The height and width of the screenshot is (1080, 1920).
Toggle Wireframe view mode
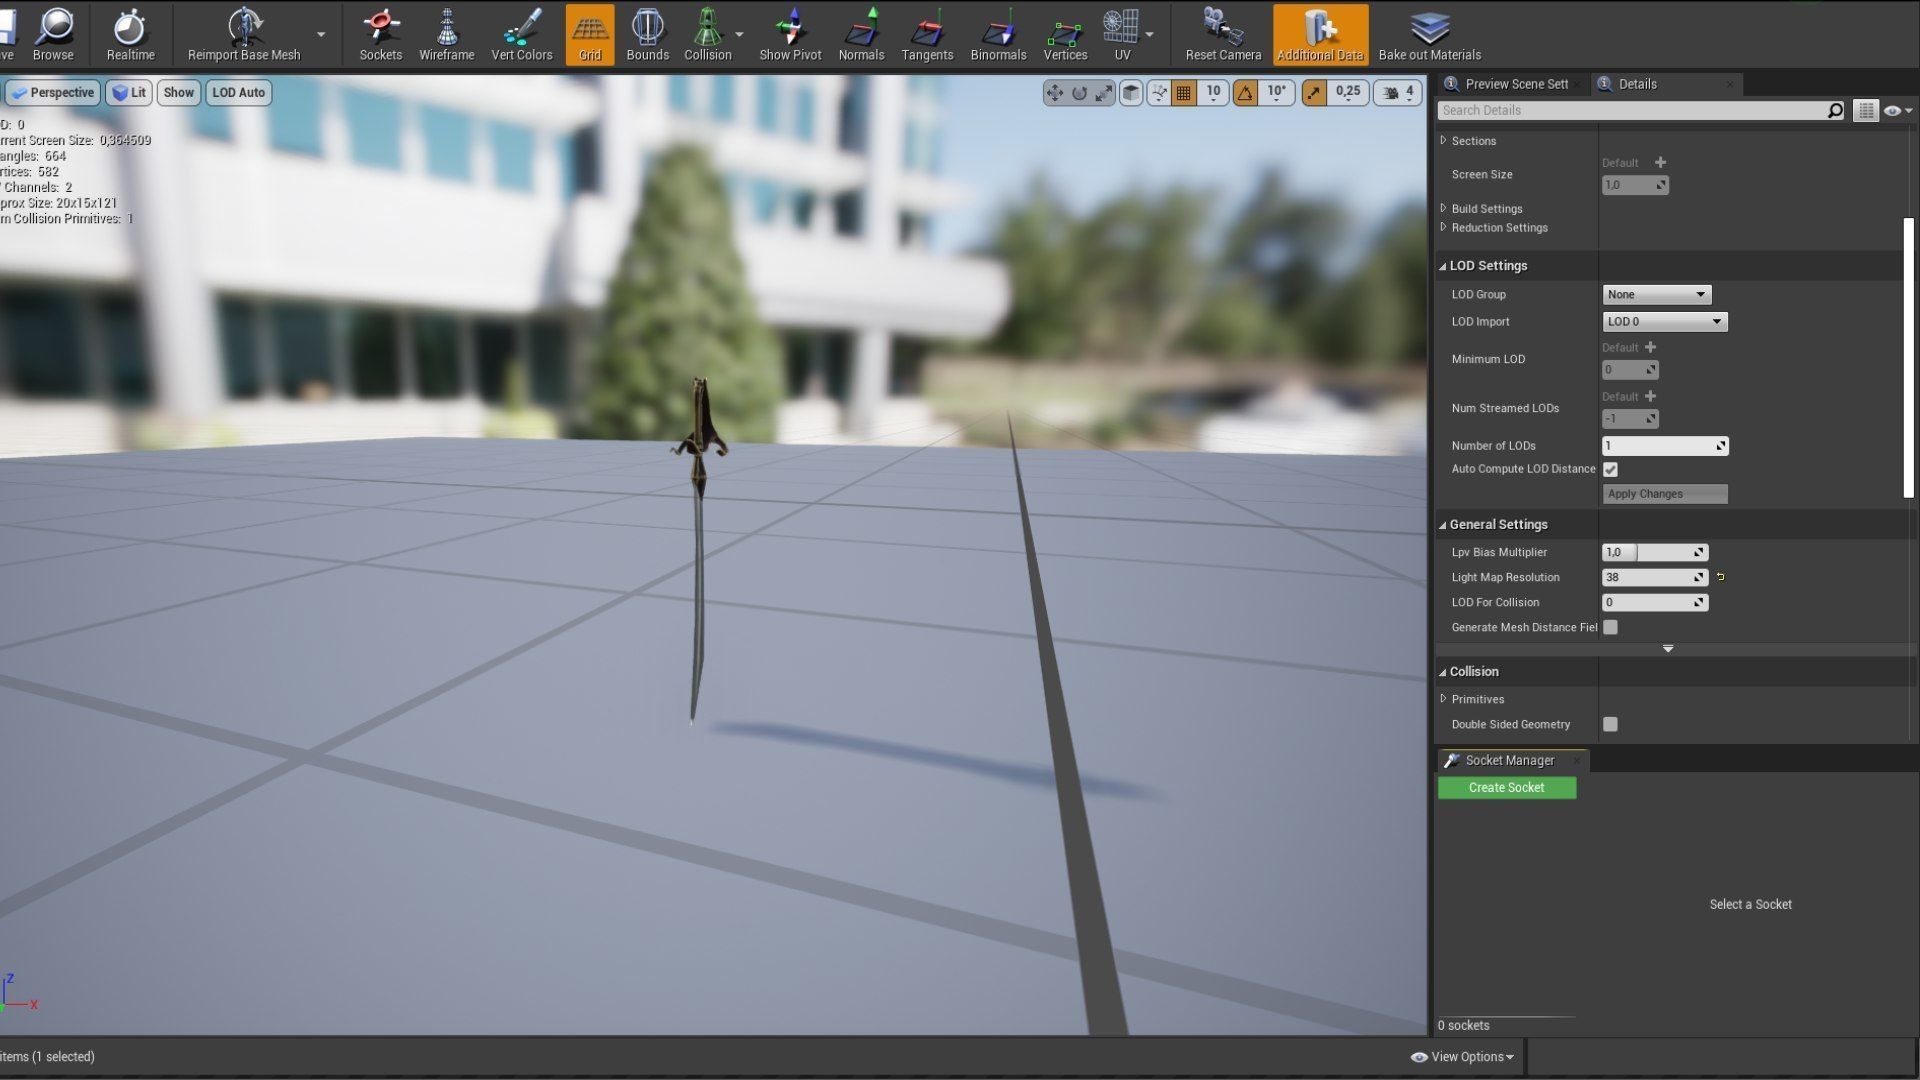tap(446, 34)
